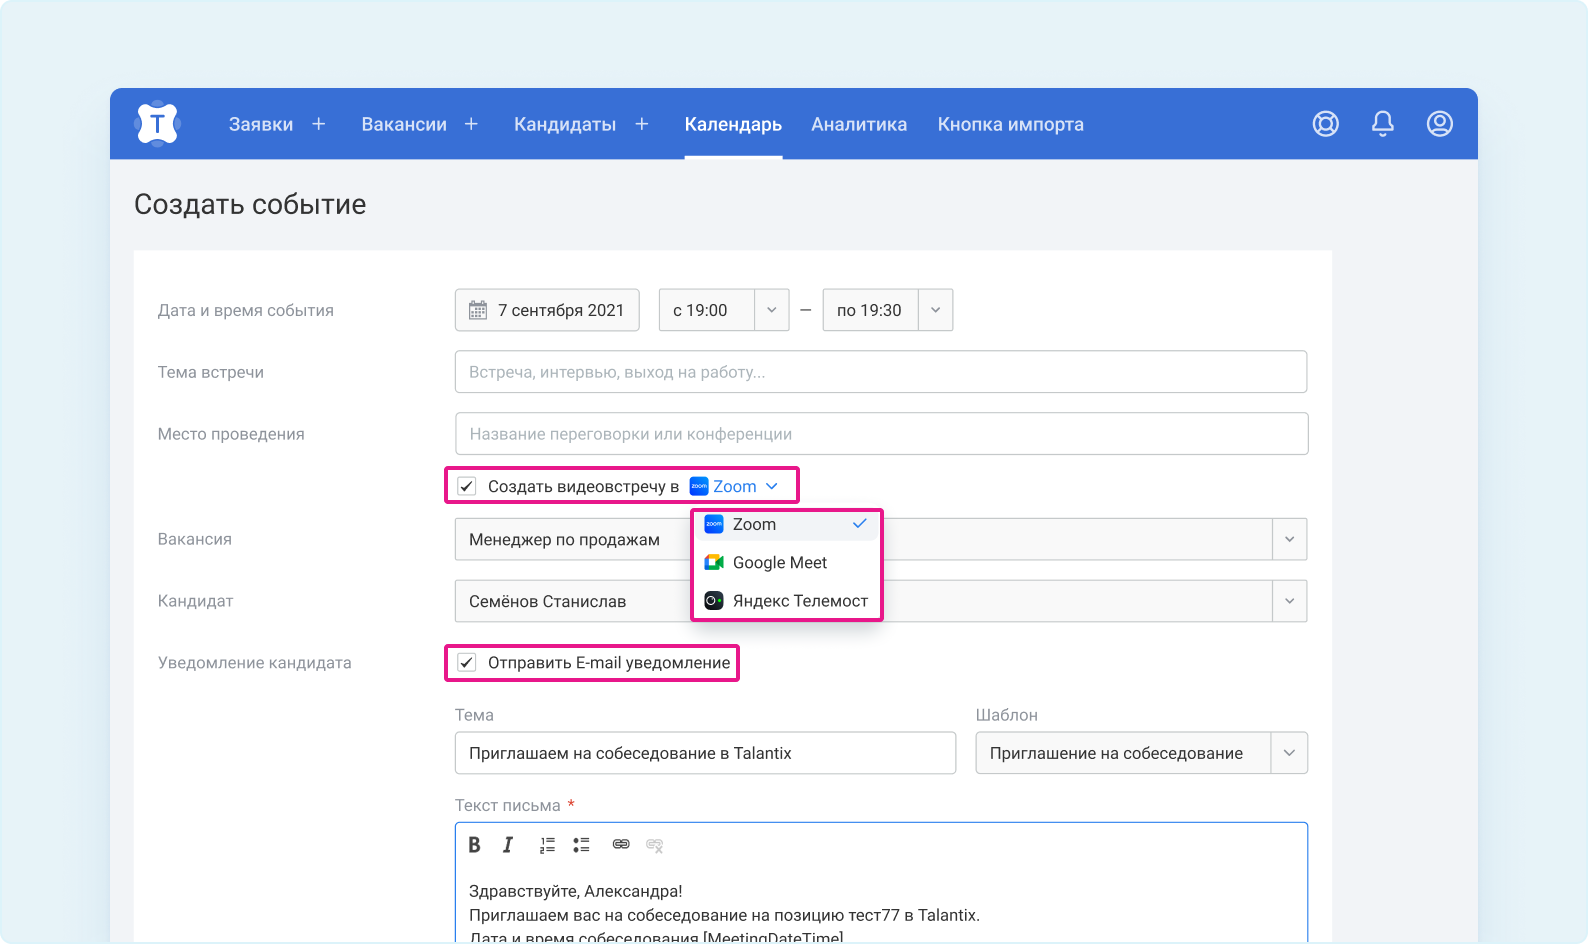Expand the Zoom video service selector

click(x=735, y=486)
